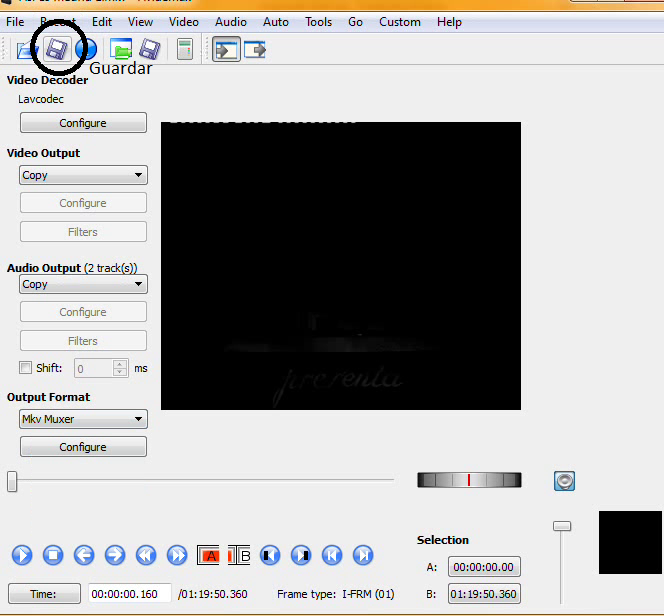Stop playback with the Stop button
The image size is (664, 616).
tap(53, 555)
